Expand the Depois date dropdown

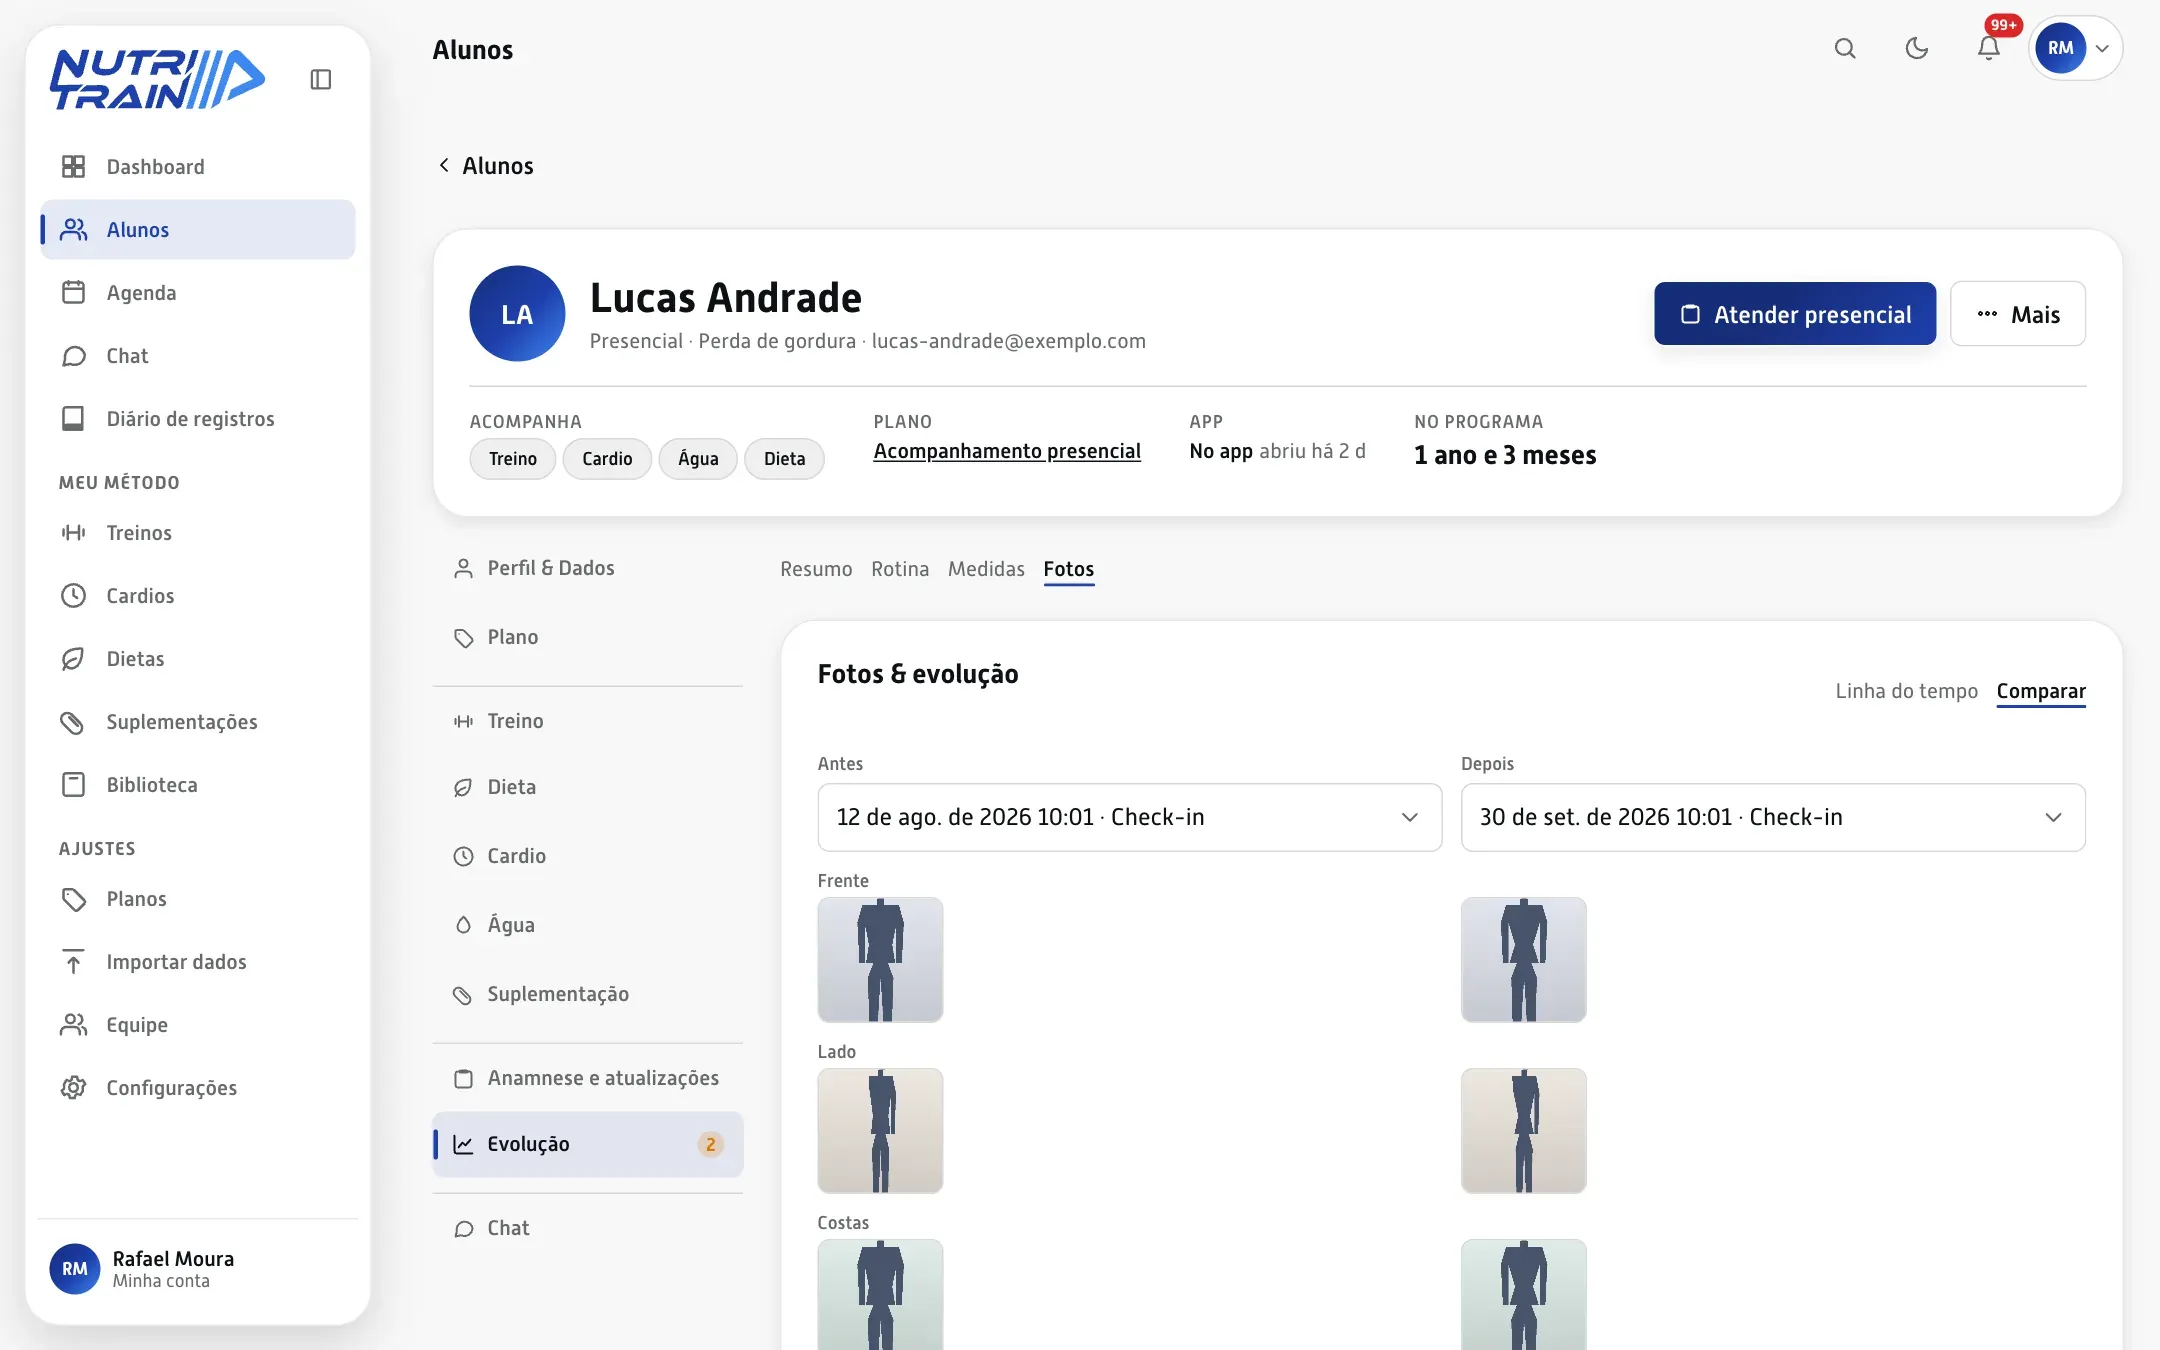pos(1773,817)
